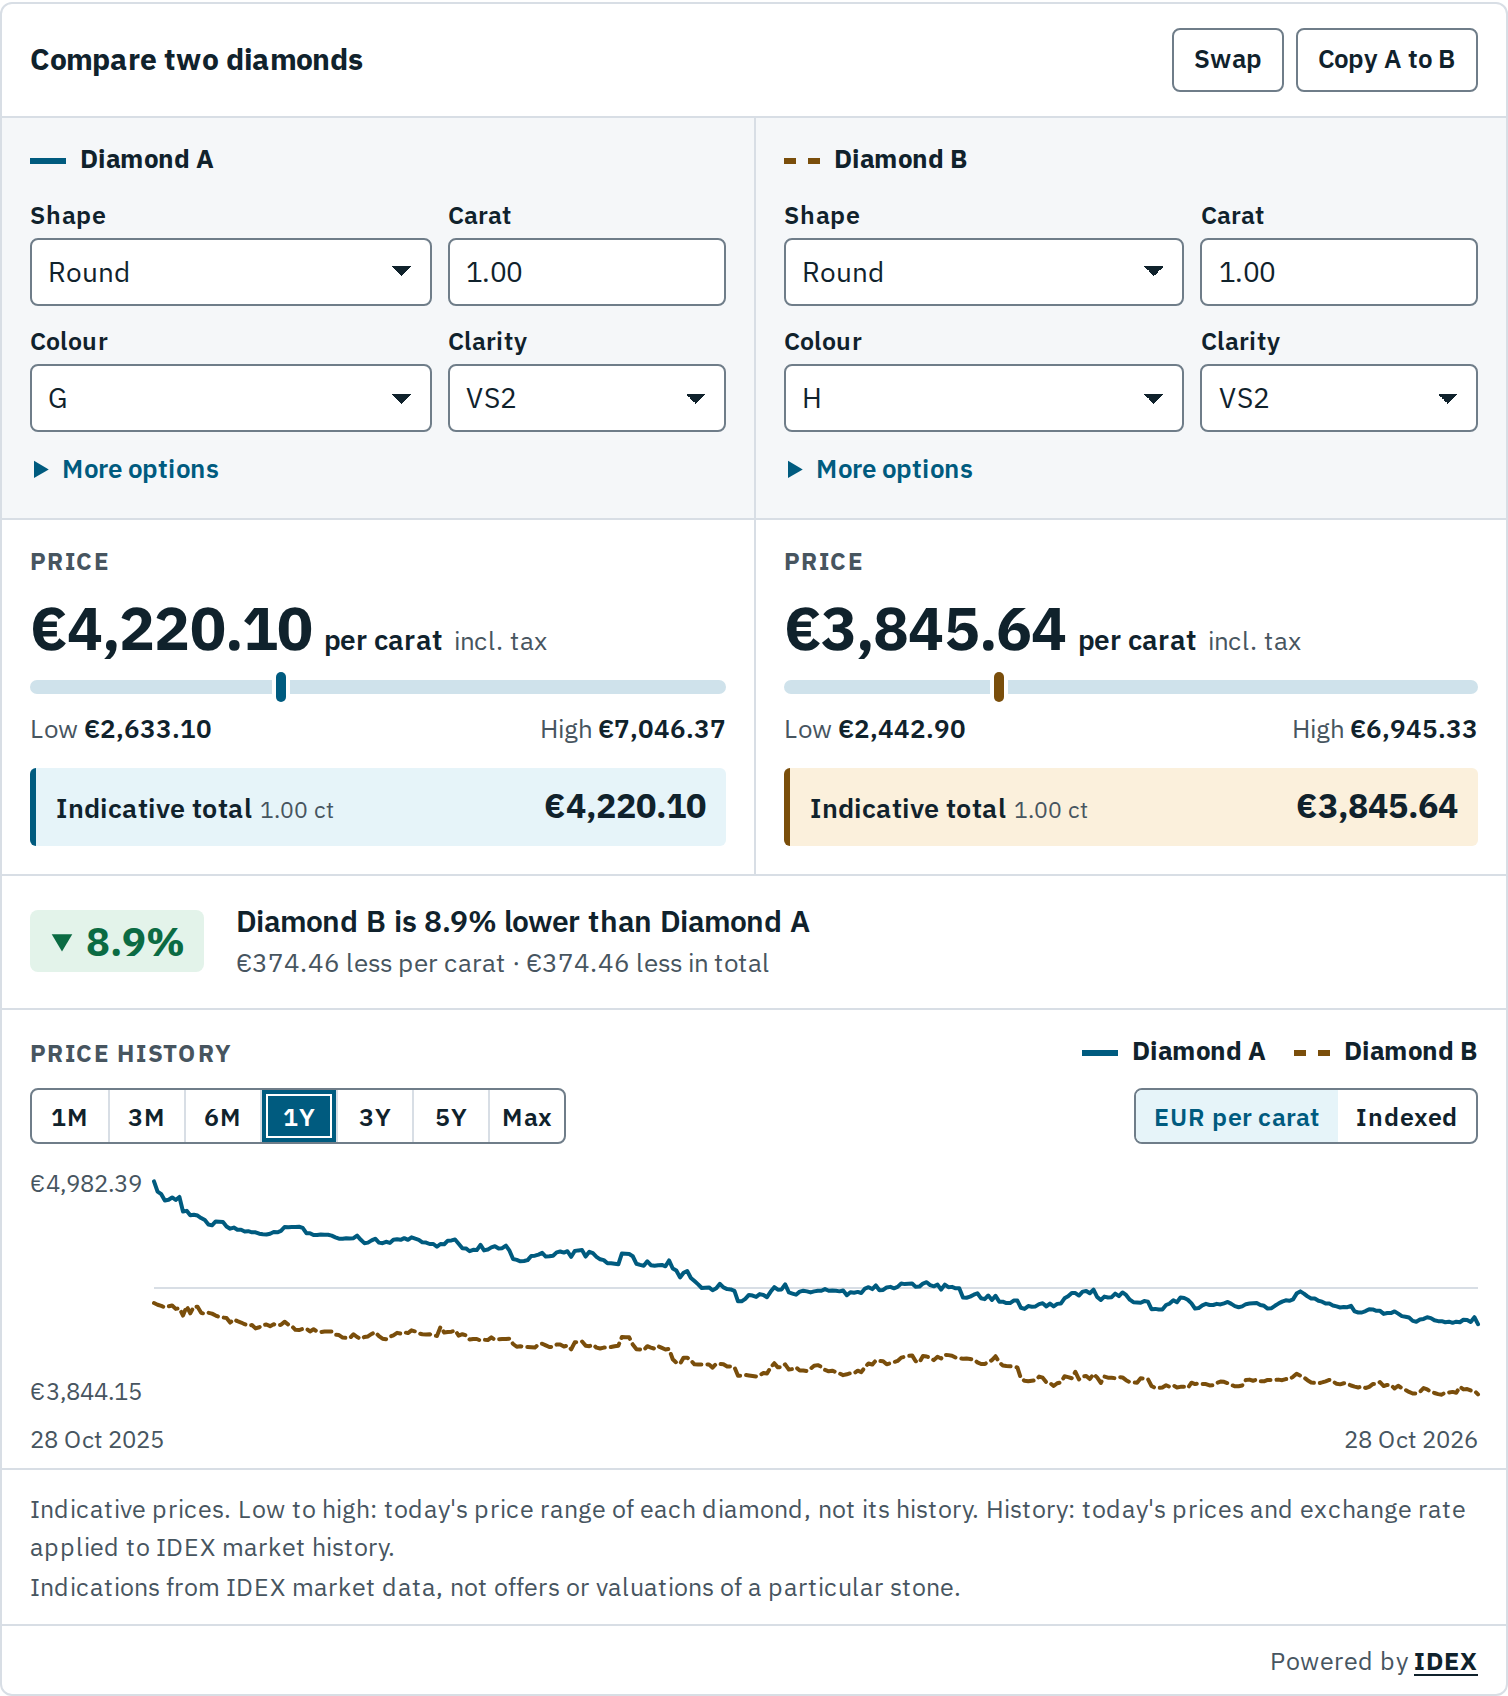This screenshot has height=1696, width=1508.
Task: Expand More options for Diamond A
Action: pos(126,469)
